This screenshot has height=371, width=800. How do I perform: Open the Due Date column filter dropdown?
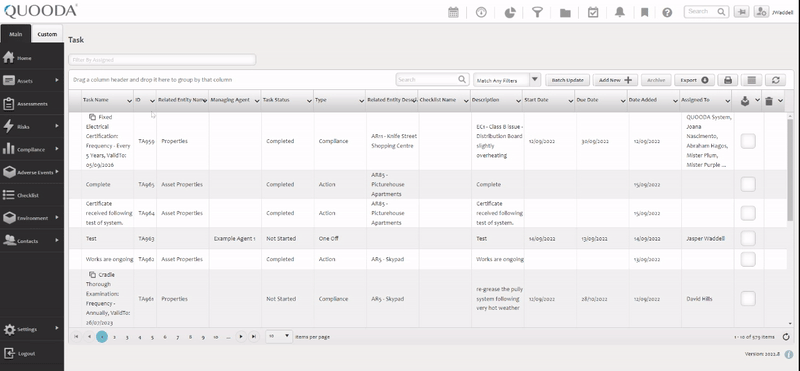tap(623, 101)
